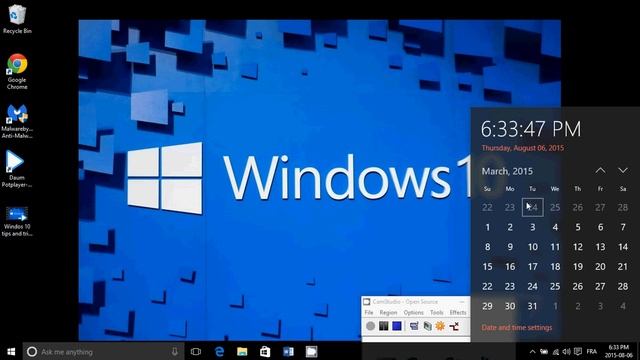Select March 29 in the calendar
Screen dimensions: 640x360
[487, 306]
